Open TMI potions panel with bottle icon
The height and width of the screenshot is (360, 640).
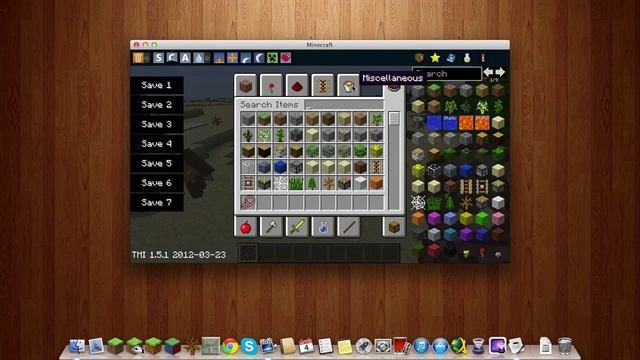467,58
